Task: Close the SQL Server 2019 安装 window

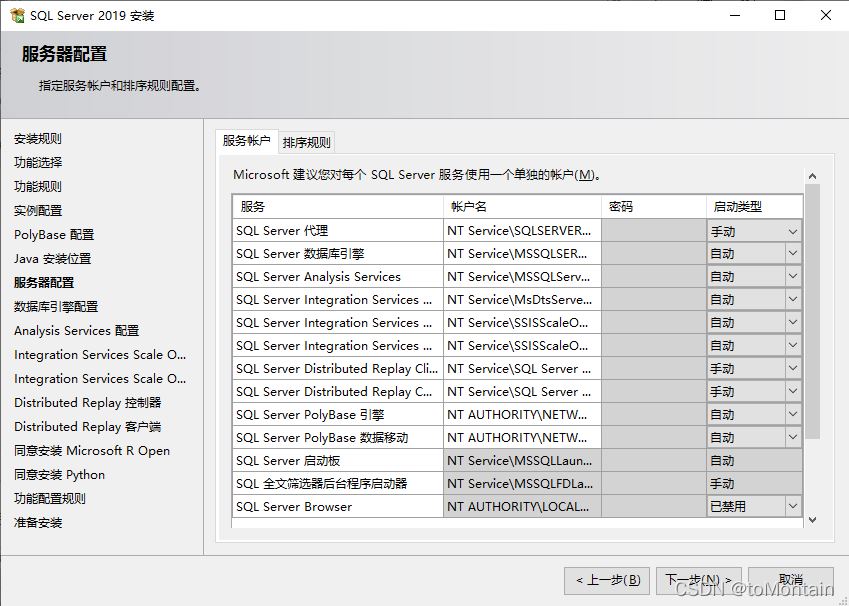Action: (826, 15)
